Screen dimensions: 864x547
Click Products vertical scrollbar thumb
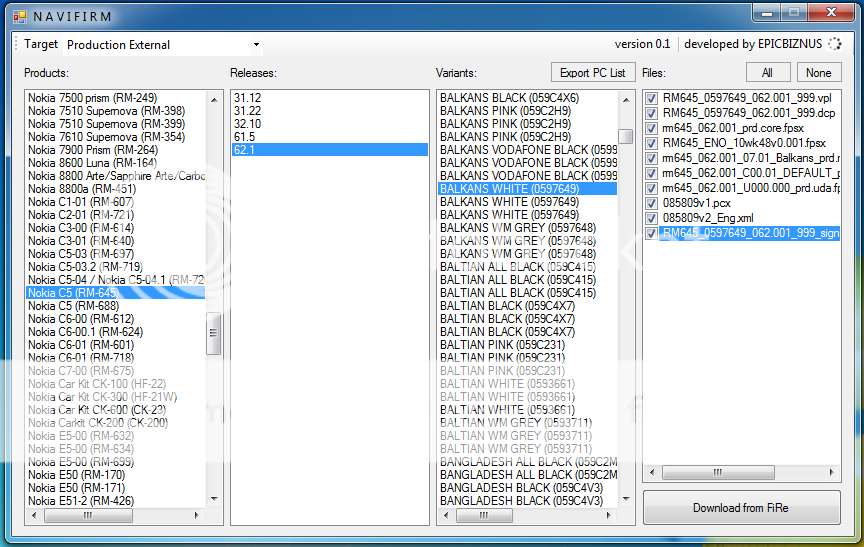tap(213, 333)
